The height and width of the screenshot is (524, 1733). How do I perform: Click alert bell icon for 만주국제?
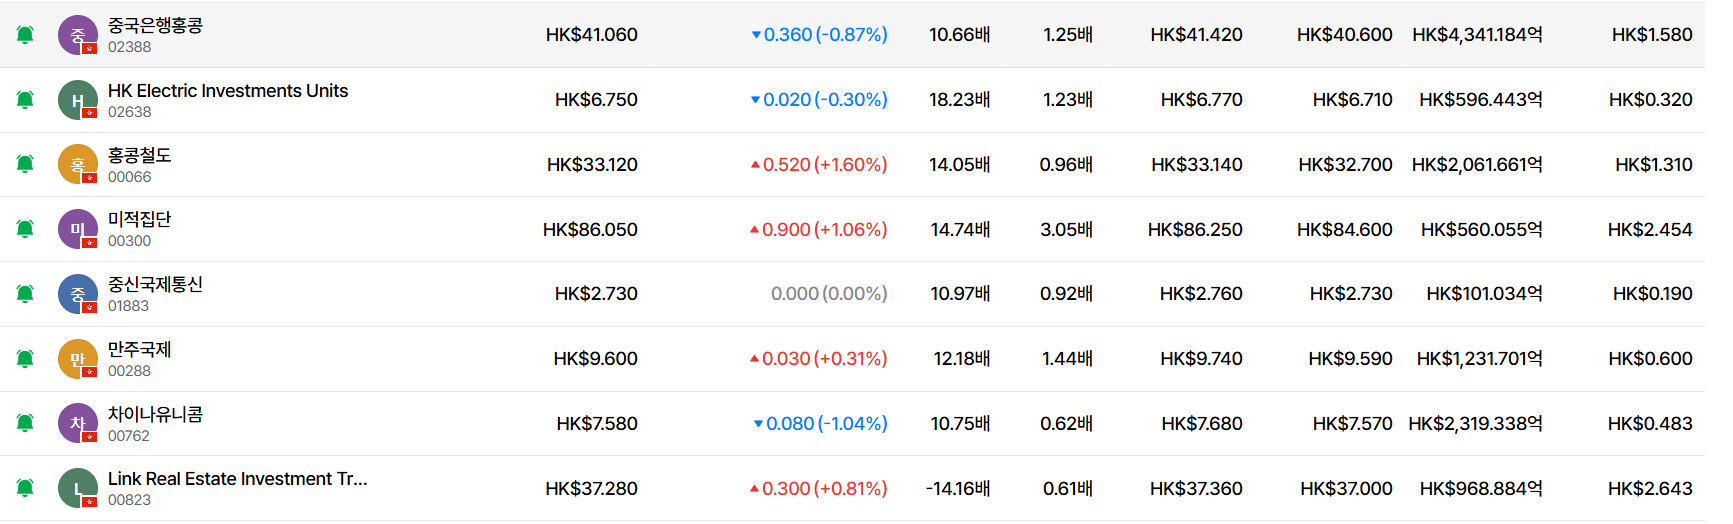point(25,359)
